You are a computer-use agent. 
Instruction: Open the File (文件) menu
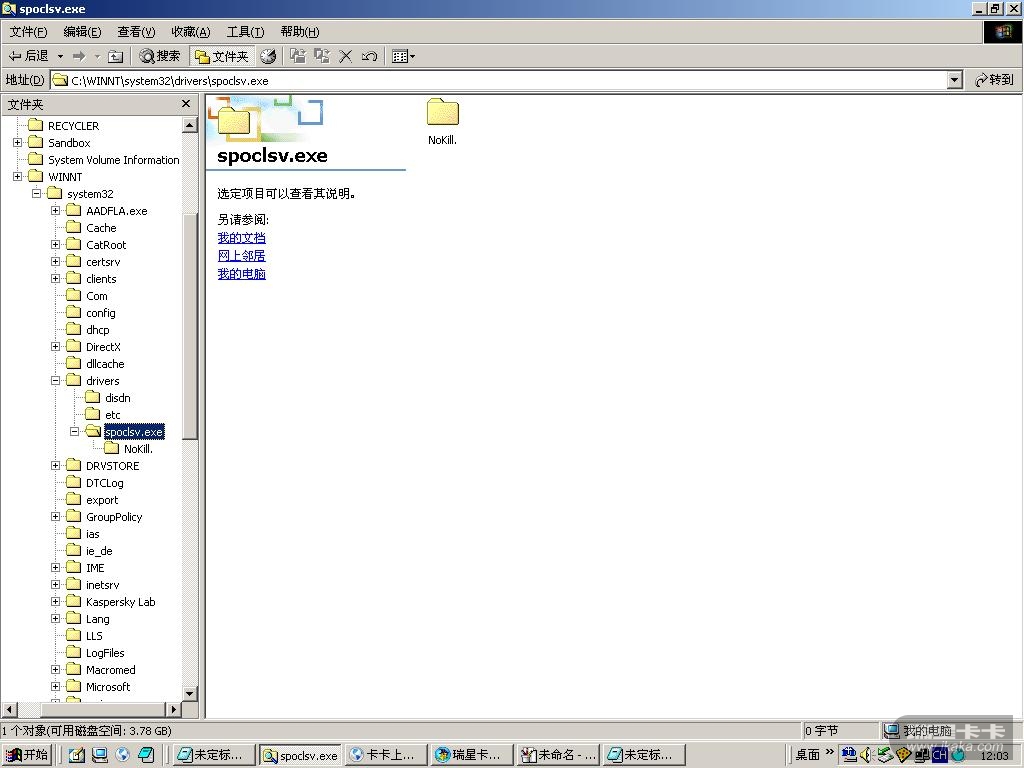28,32
